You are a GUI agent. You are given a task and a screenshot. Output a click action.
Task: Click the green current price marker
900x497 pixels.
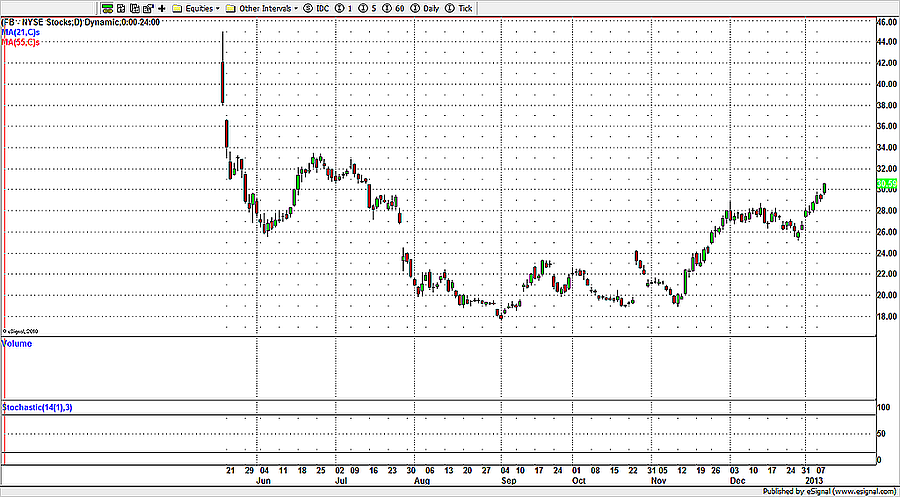pos(885,185)
